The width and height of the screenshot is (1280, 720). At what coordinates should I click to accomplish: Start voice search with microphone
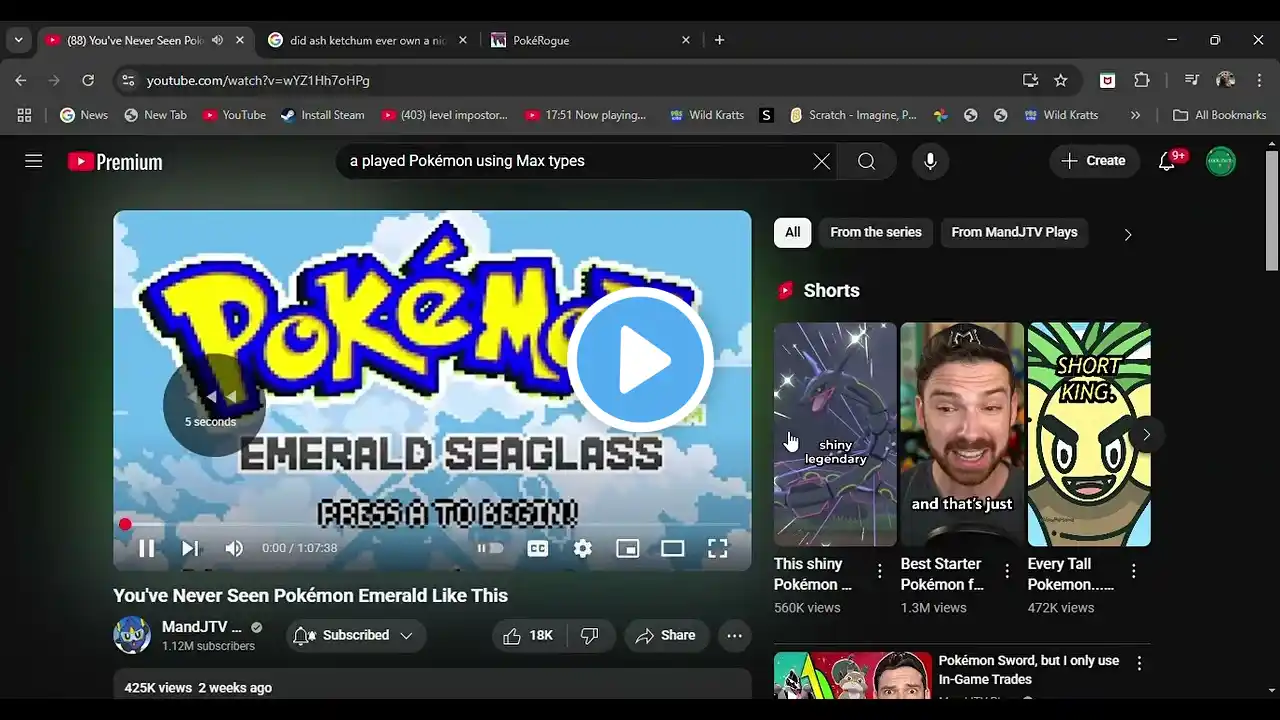[x=930, y=161]
